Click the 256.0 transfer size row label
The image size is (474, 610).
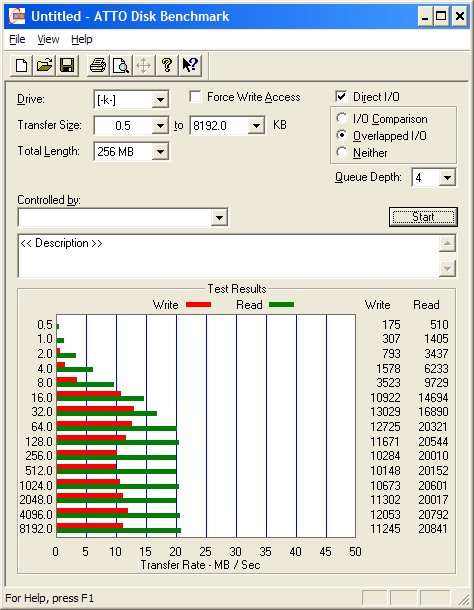click(x=39, y=456)
